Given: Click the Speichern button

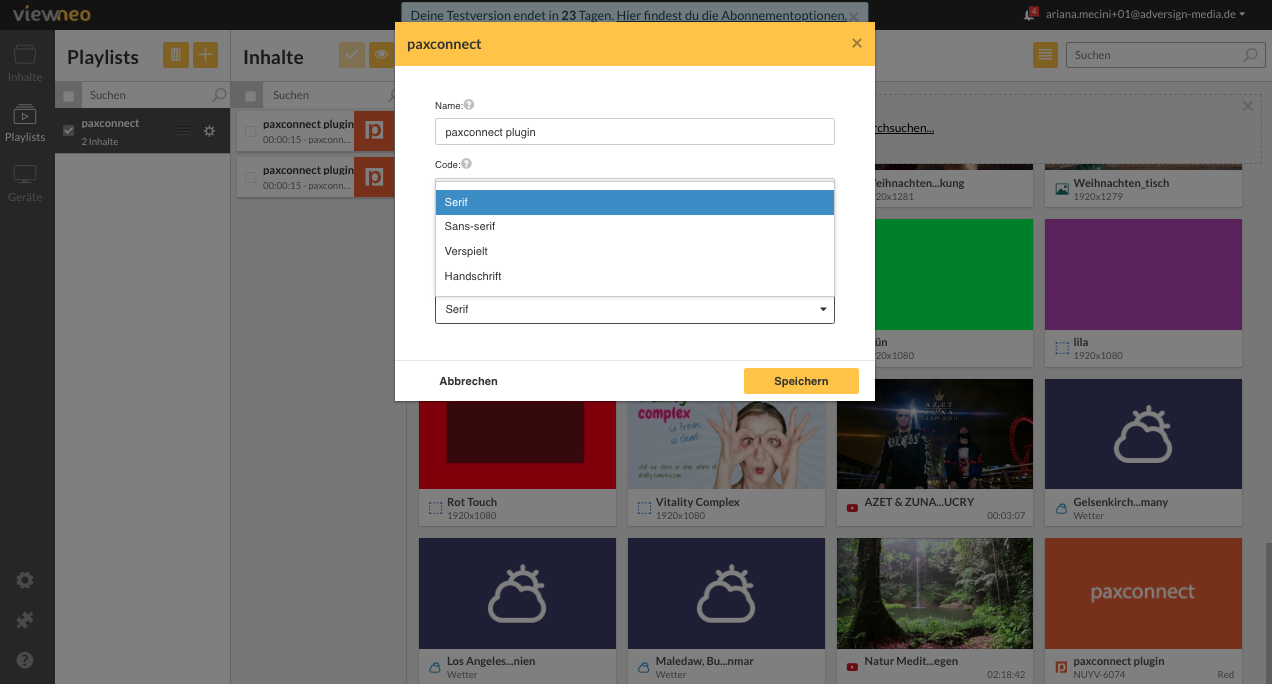Looking at the screenshot, I should click(x=801, y=381).
